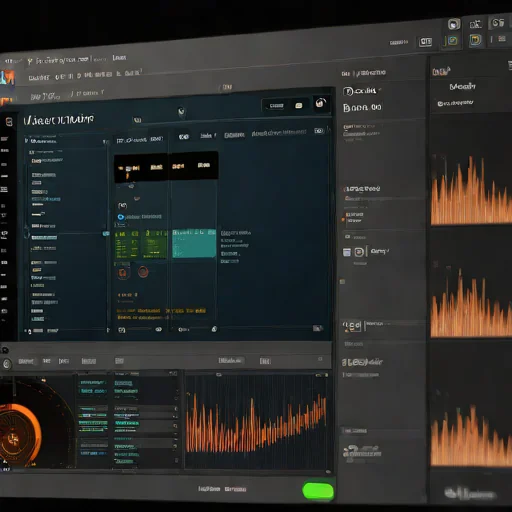This screenshot has width=512, height=512.
Task: Select the highlighted row in the left tree list
Action: pyautogui.click(x=44, y=238)
